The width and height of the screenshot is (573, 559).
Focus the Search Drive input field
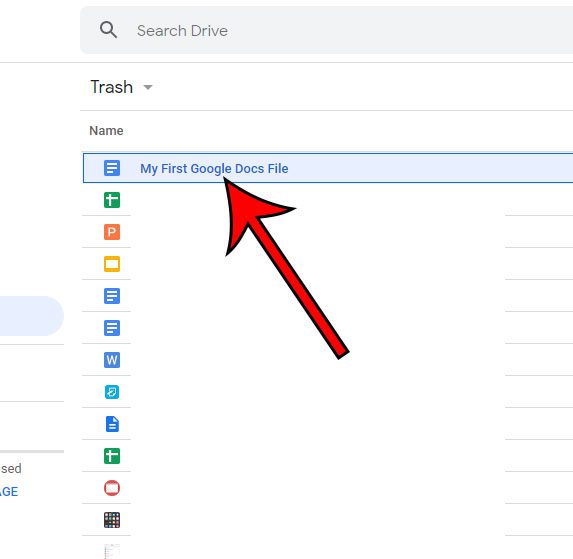[x=326, y=30]
